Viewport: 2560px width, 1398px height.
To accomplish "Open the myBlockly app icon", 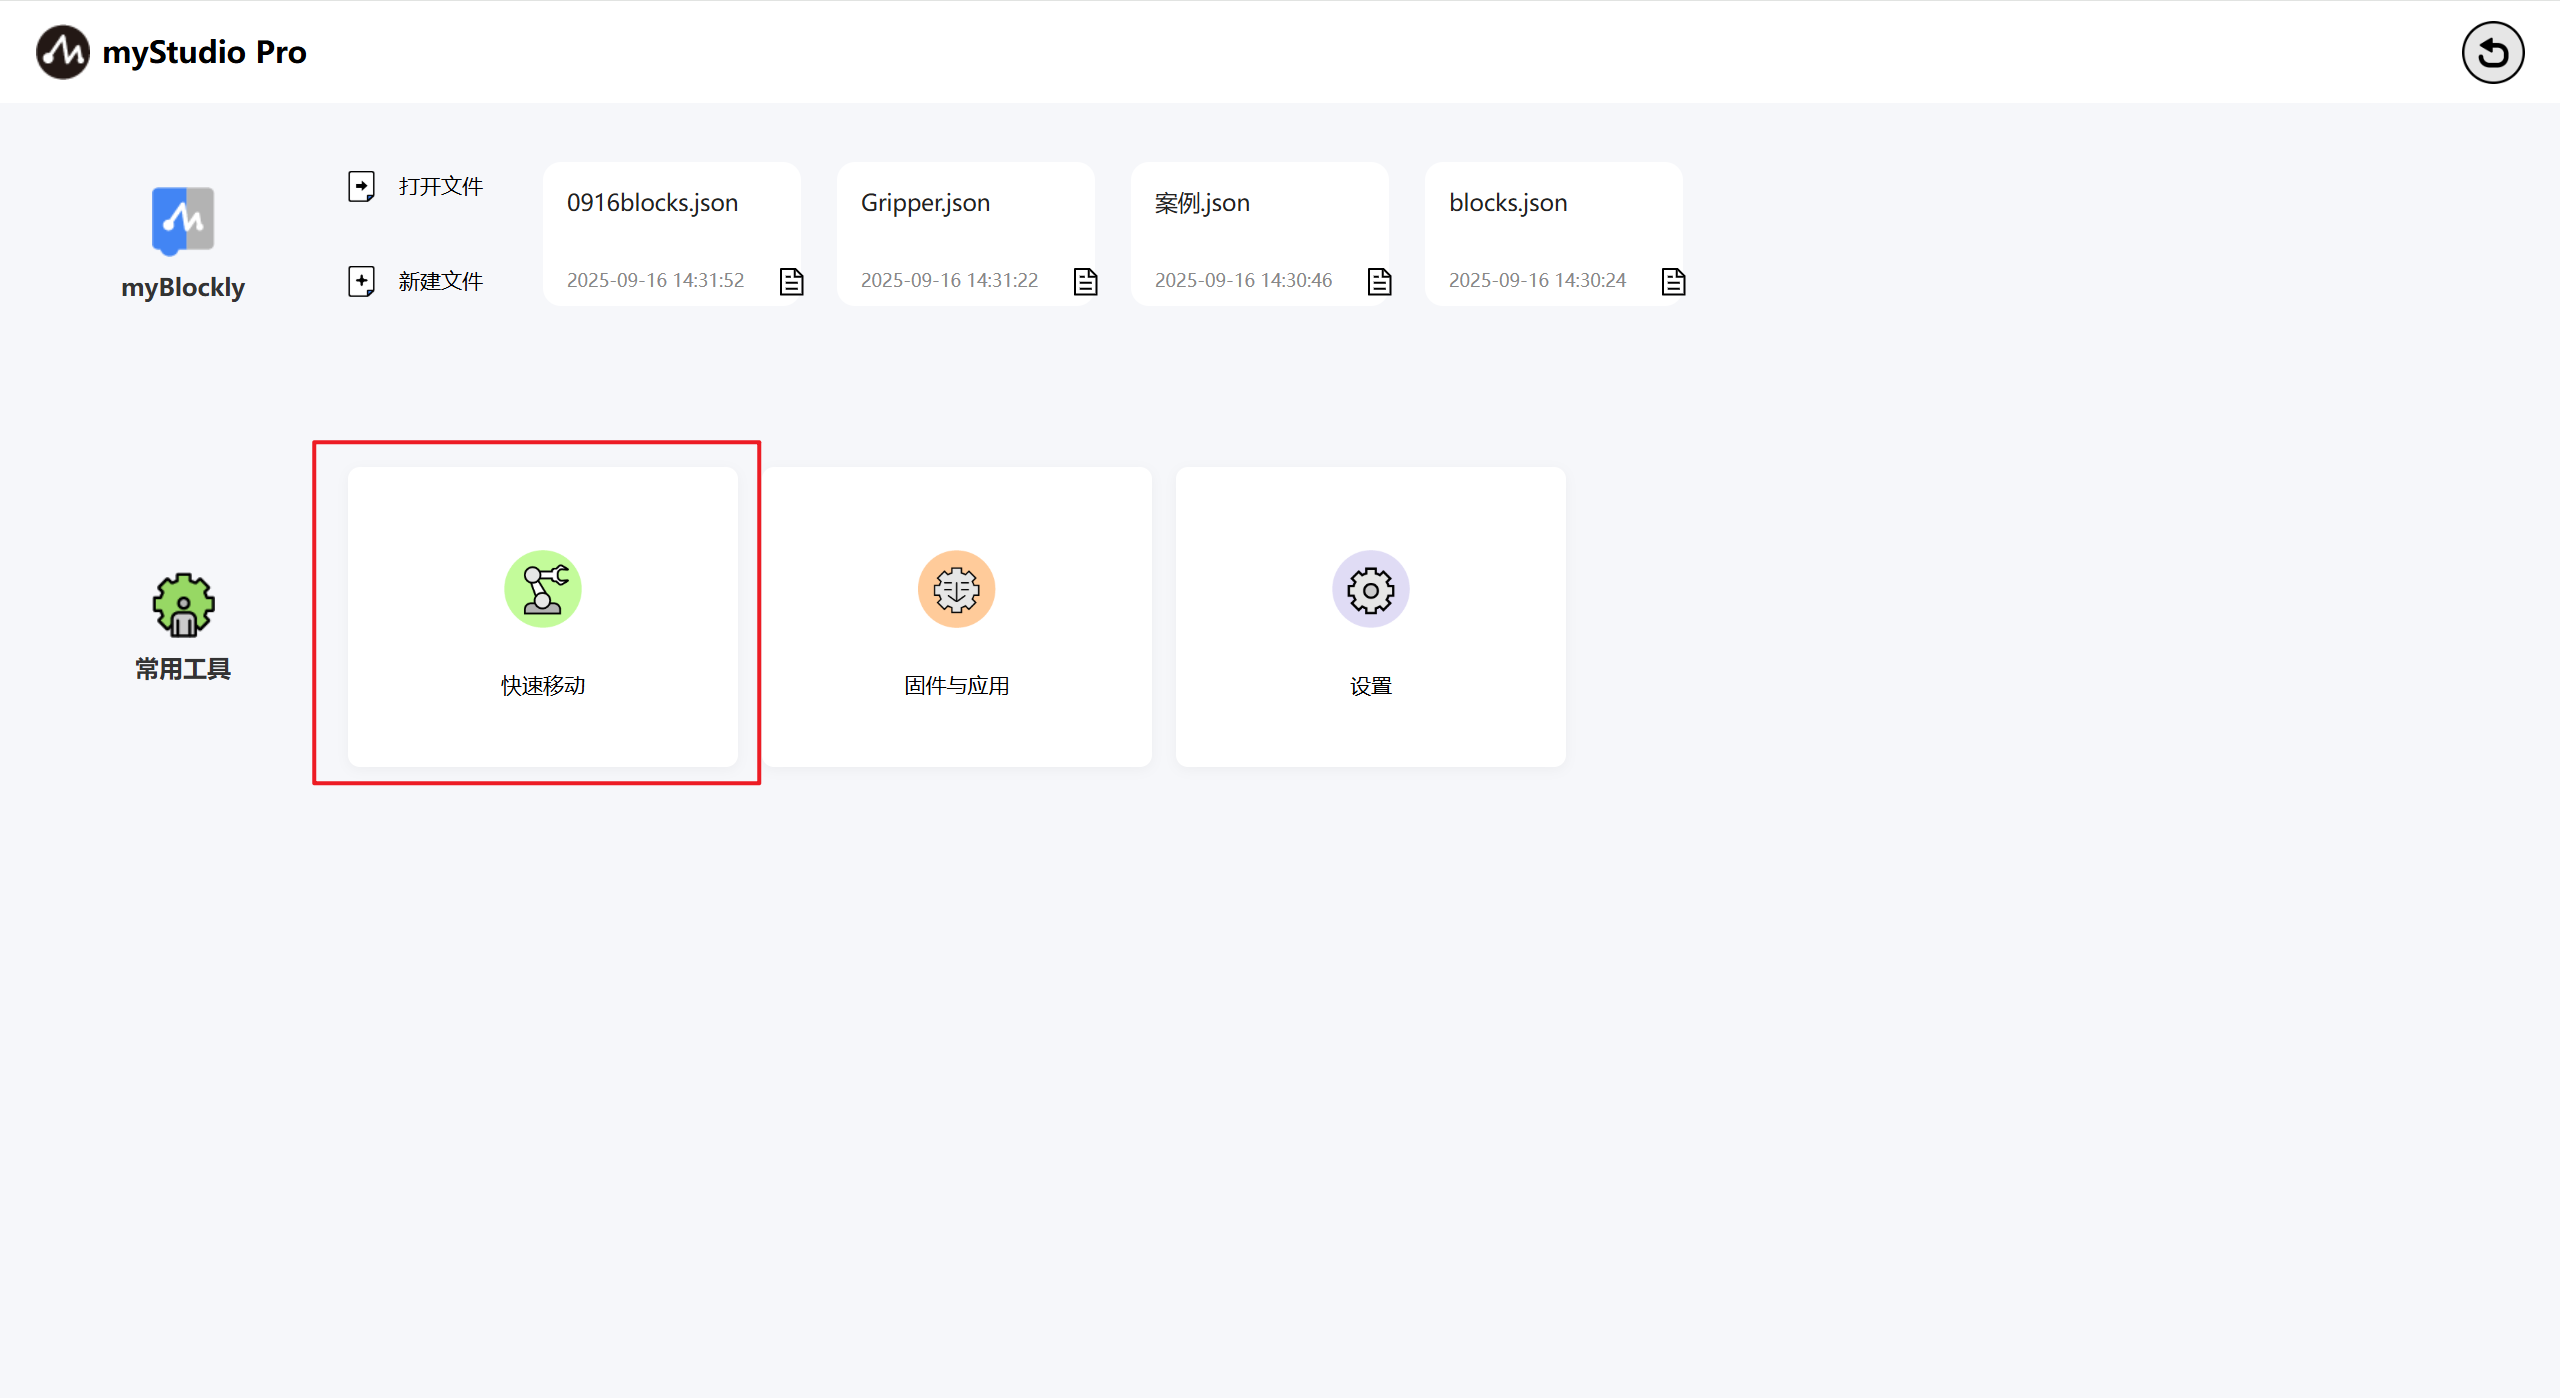I will point(183,221).
